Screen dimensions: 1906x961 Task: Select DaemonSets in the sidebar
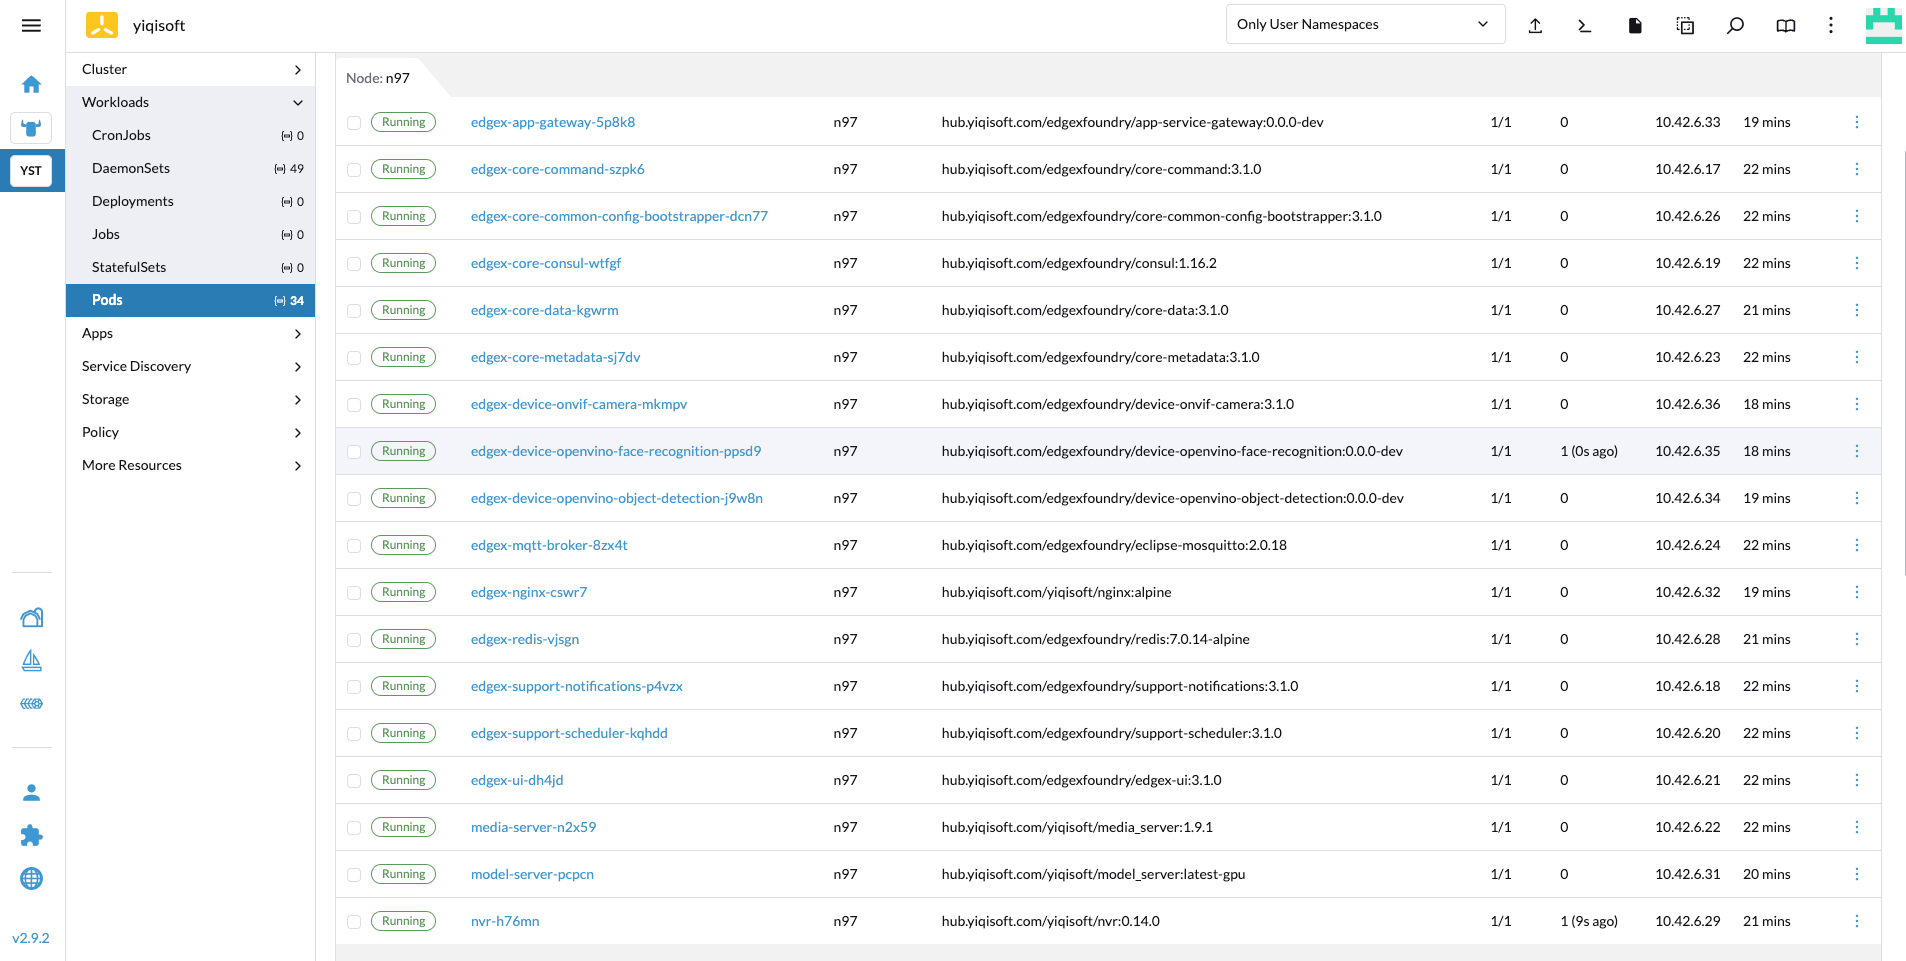tap(131, 168)
